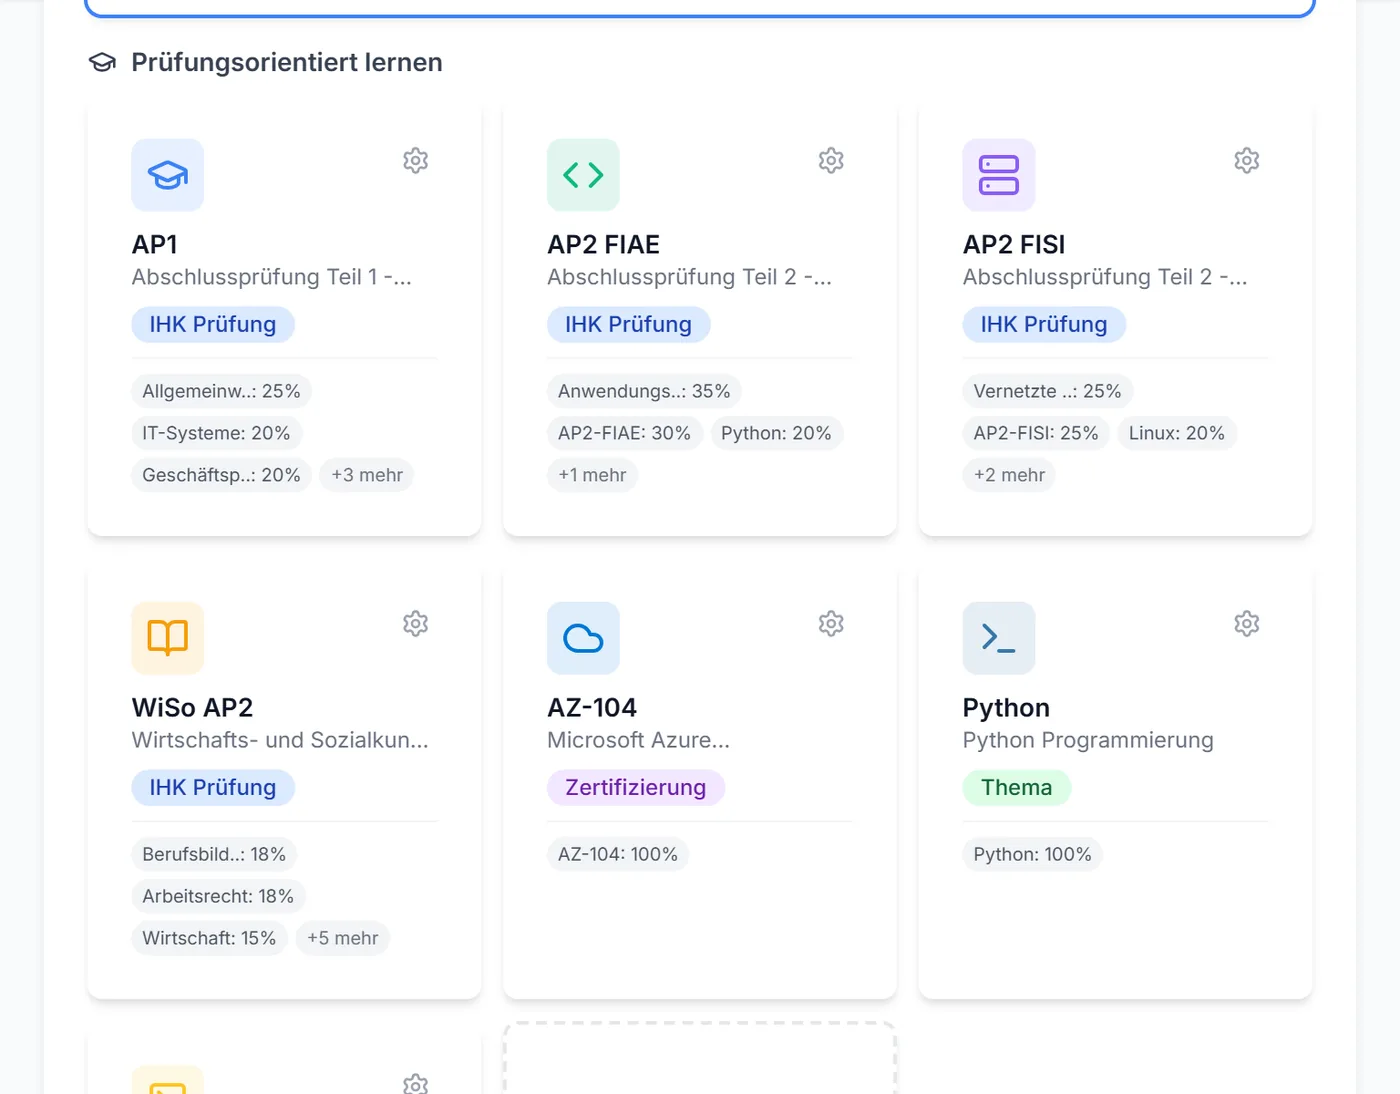
Task: Open the WiSo AP2 card title
Action: pos(192,707)
